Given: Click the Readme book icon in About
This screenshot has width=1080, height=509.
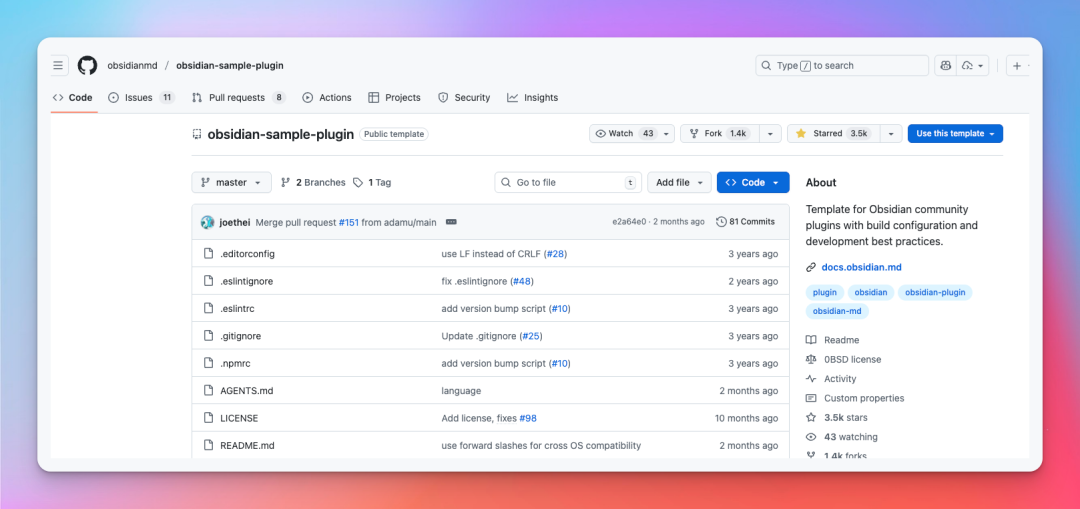Looking at the screenshot, I should click(x=811, y=340).
